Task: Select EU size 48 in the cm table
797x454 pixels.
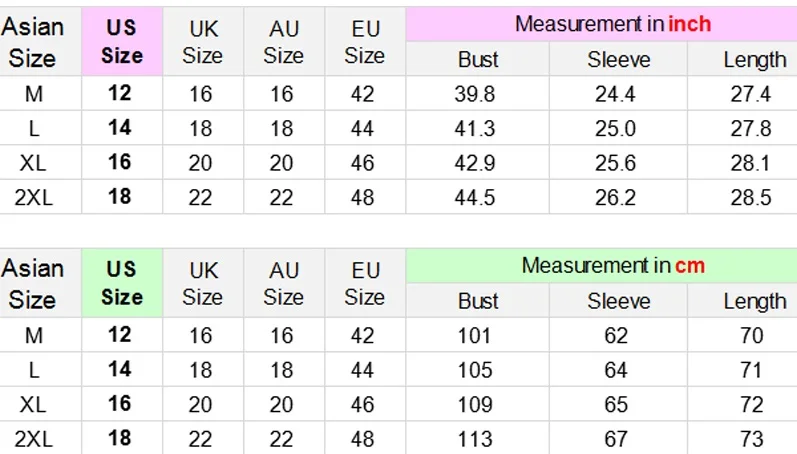Action: pyautogui.click(x=362, y=439)
